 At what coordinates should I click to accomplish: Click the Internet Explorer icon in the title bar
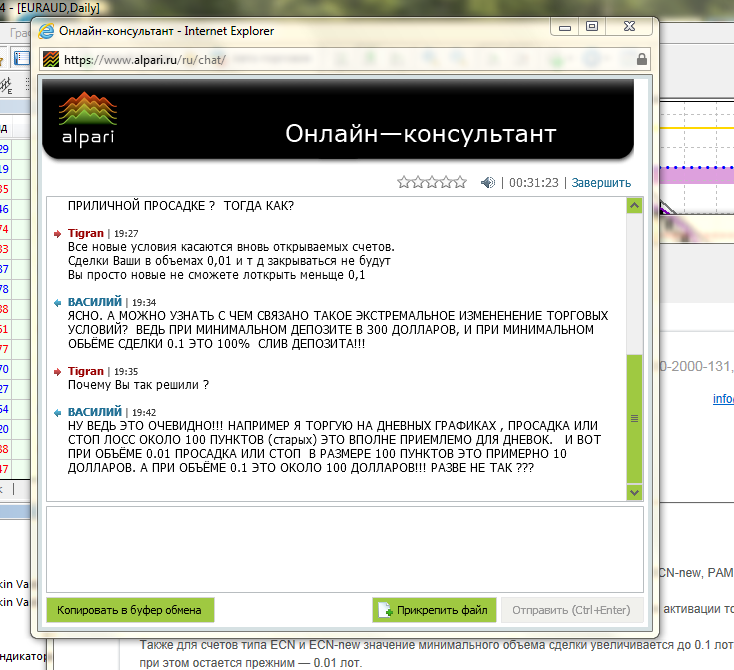[x=46, y=31]
